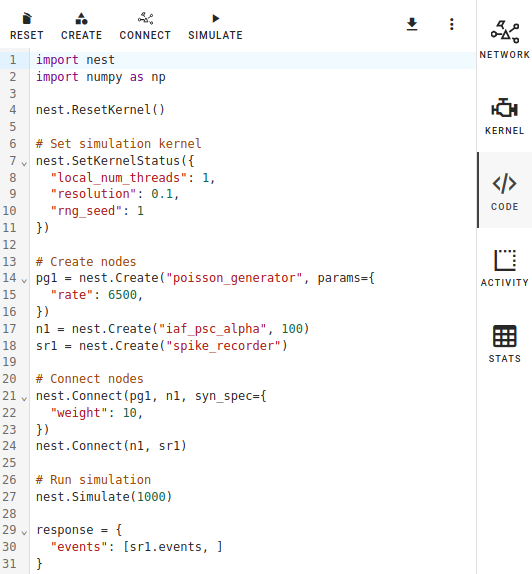The width and height of the screenshot is (532, 574).
Task: Click the CONNECT toolbar button
Action: click(145, 26)
